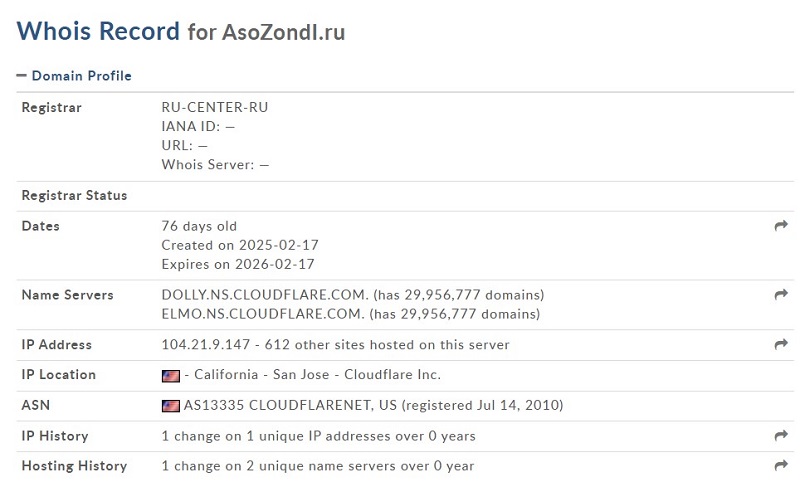The height and width of the screenshot is (482, 800).
Task: Click the Created on 2025-02-17 date line
Action: pyautogui.click(x=240, y=245)
